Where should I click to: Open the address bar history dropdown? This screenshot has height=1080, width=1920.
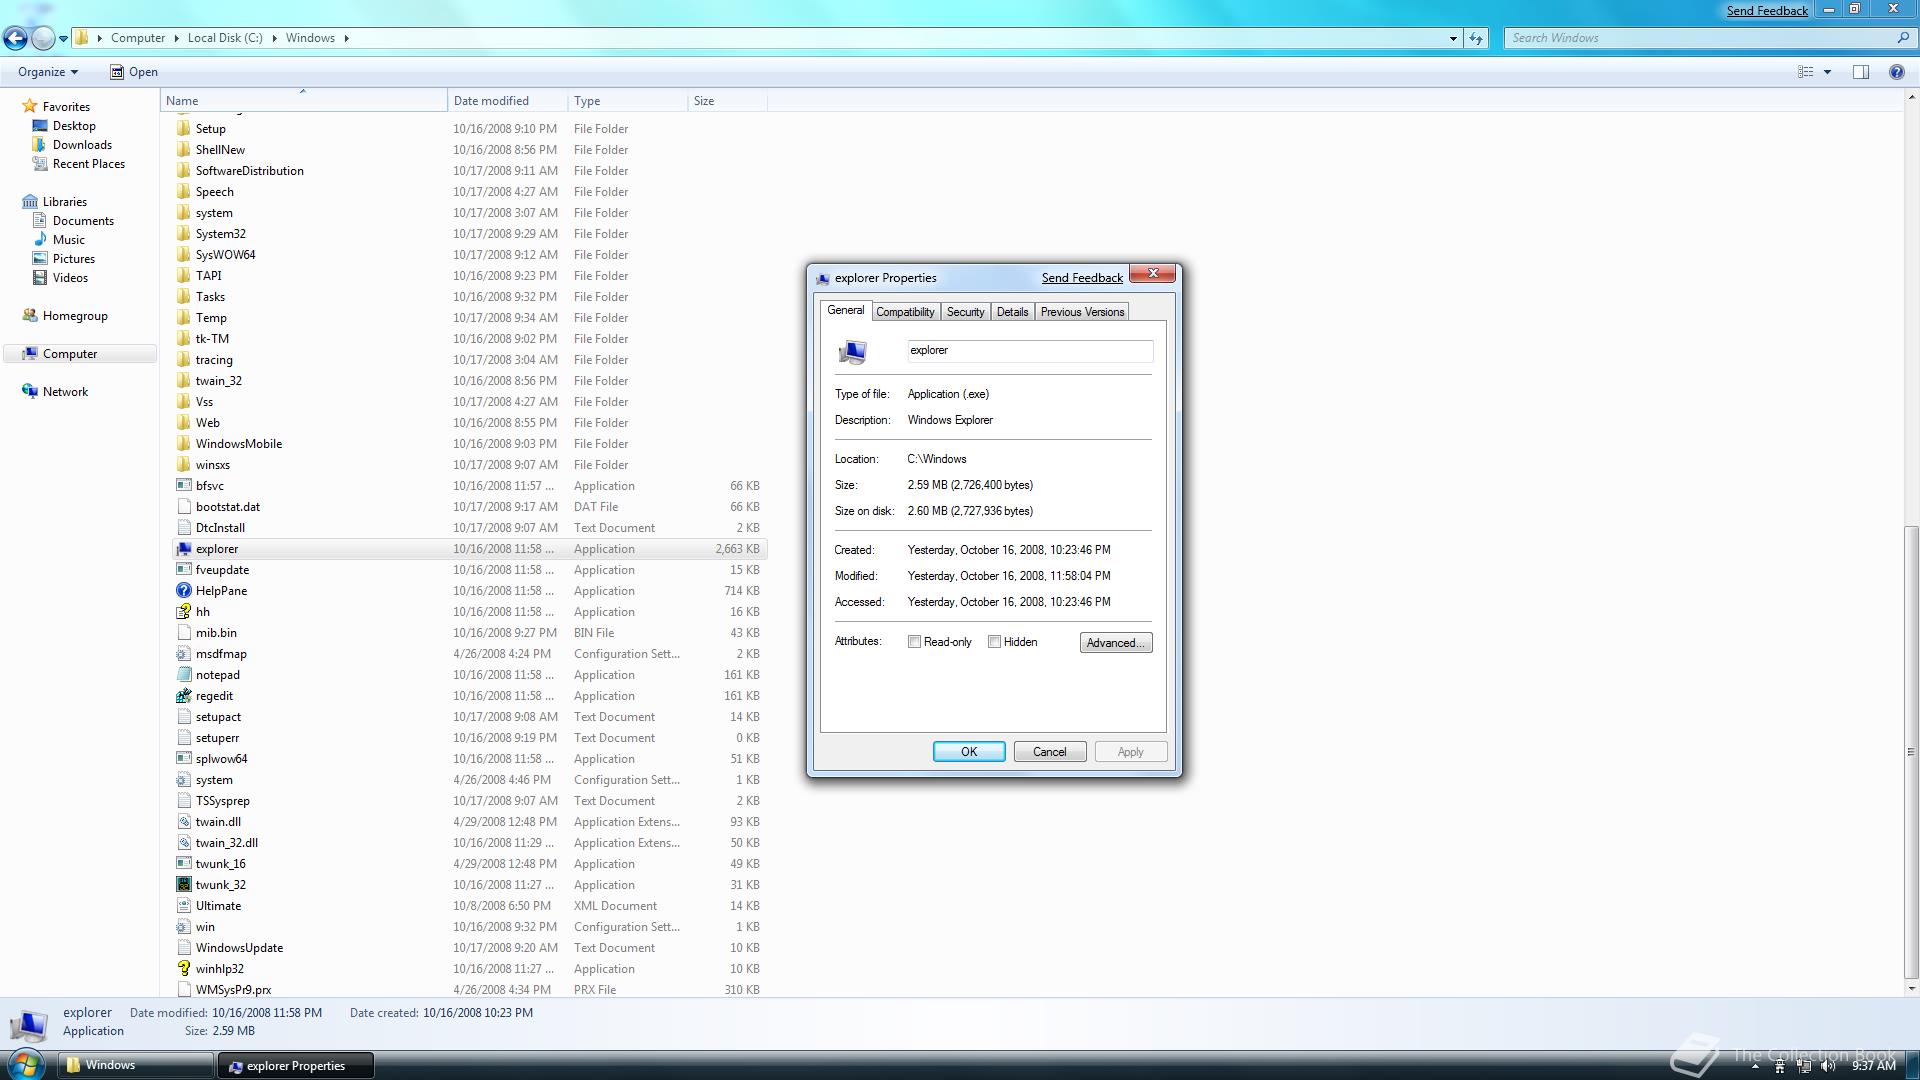click(1453, 38)
